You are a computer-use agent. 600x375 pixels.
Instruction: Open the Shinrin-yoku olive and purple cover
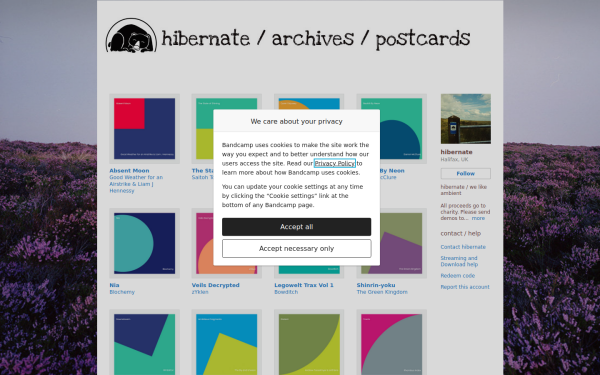point(402,243)
